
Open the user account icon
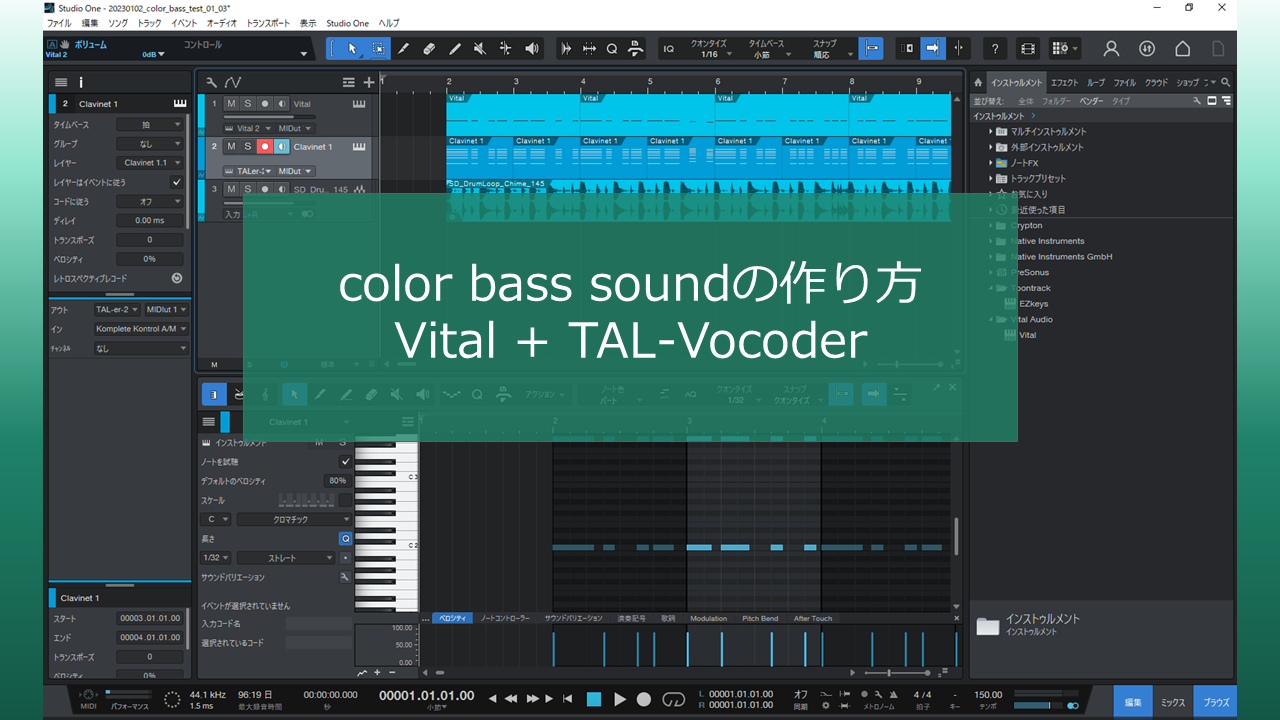(x=1111, y=48)
